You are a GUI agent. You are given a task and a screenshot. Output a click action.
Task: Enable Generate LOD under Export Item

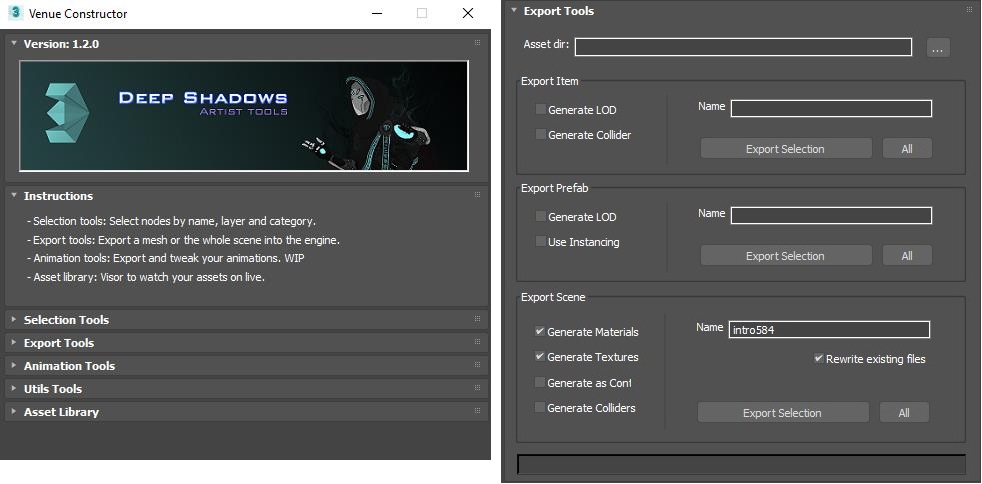(x=540, y=110)
